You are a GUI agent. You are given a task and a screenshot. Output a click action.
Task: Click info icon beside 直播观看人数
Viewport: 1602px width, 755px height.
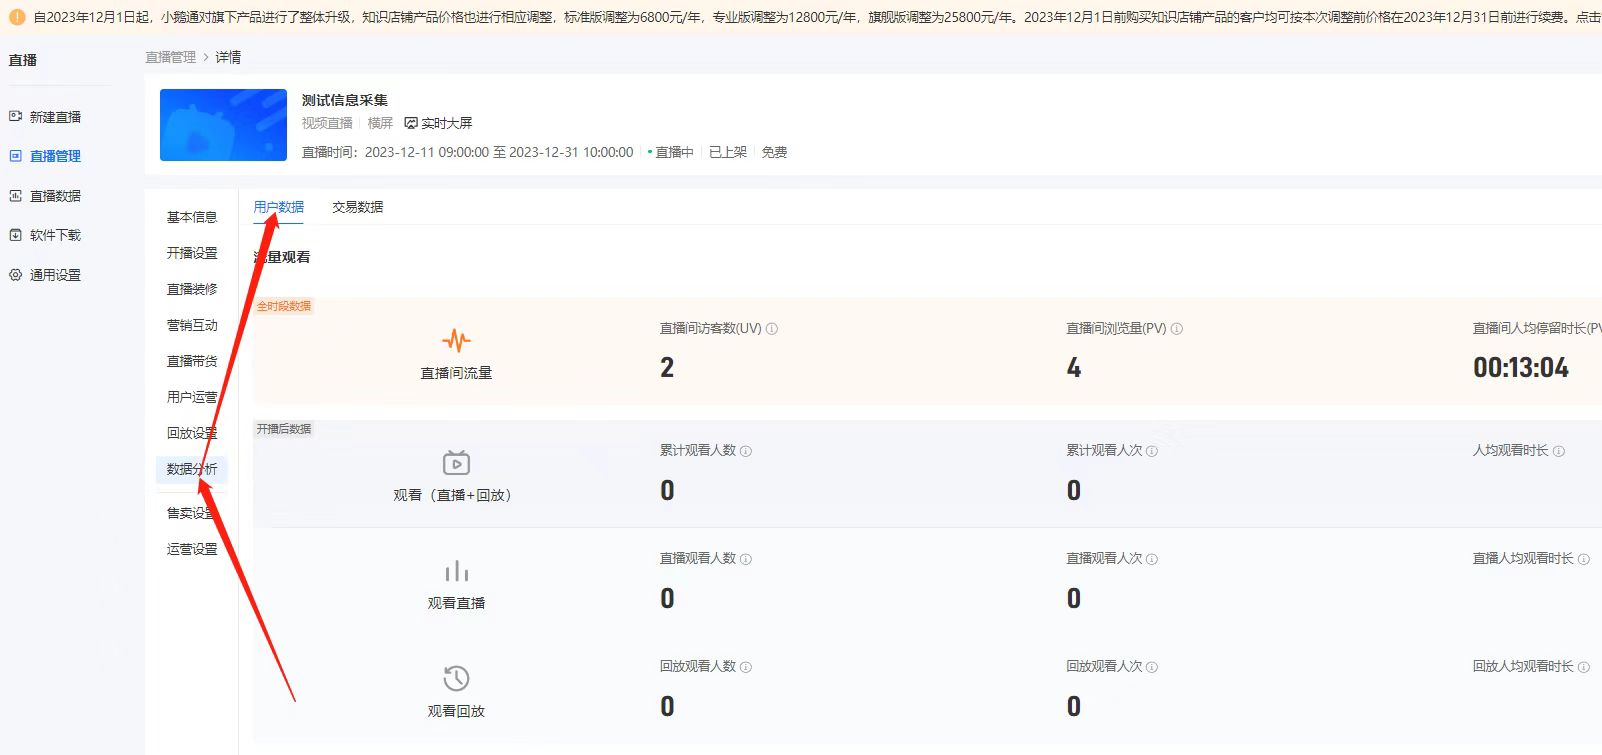point(746,559)
